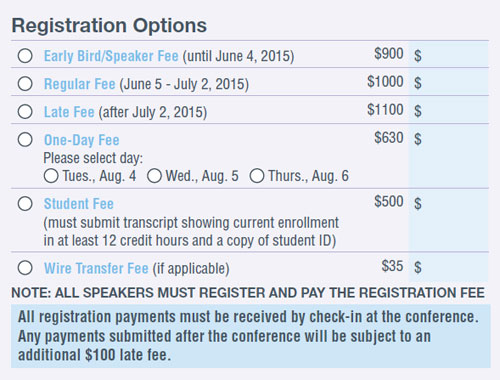Viewport: 500px width, 380px height.
Task: Select the Early Bird/Speaker Fee radio button
Action: tap(25, 56)
